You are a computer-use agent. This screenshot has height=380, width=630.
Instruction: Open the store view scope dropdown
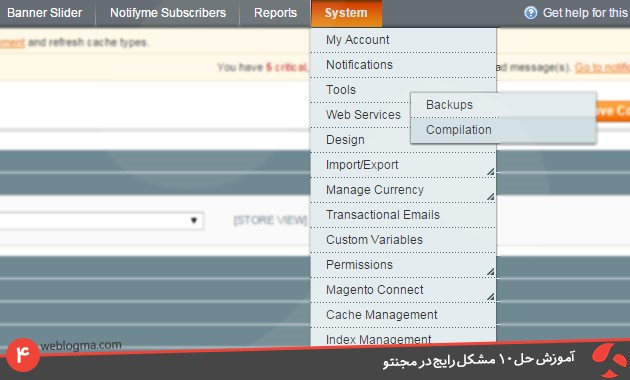coord(102,221)
